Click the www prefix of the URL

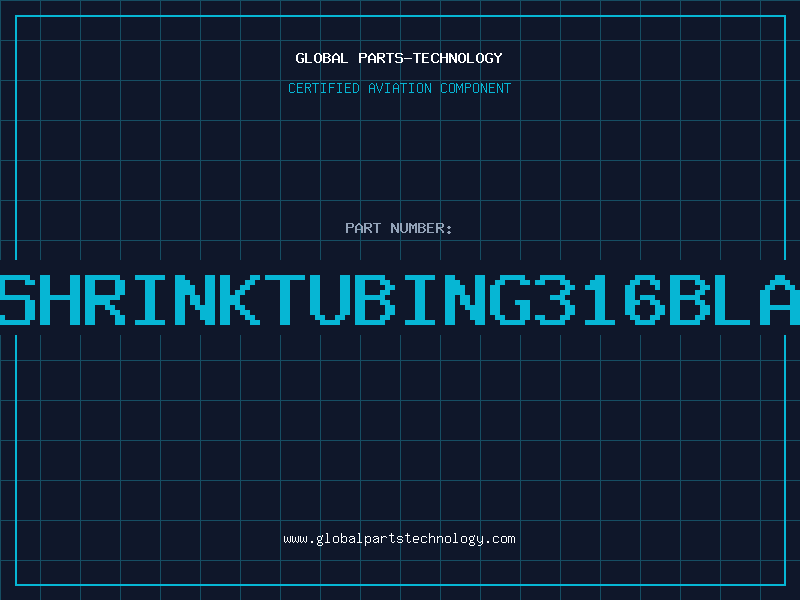click(295, 539)
